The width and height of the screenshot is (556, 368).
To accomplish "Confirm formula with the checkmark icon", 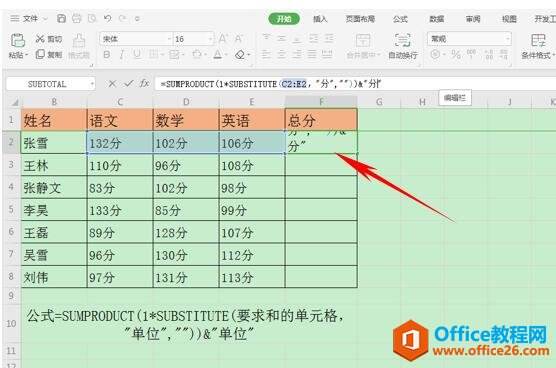I will tap(128, 84).
